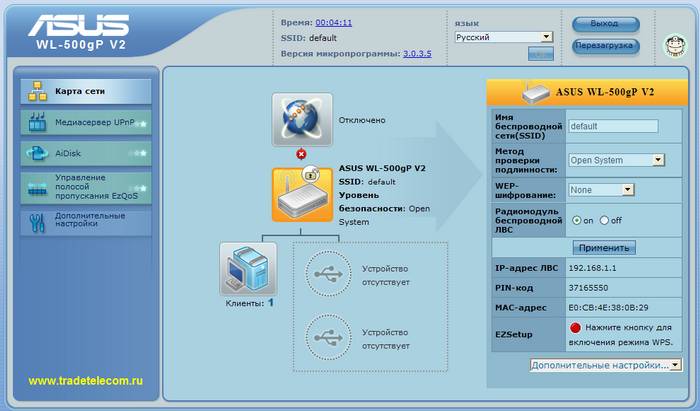700x411 pixels.
Task: Turn wireless radio off
Action: tap(604, 220)
